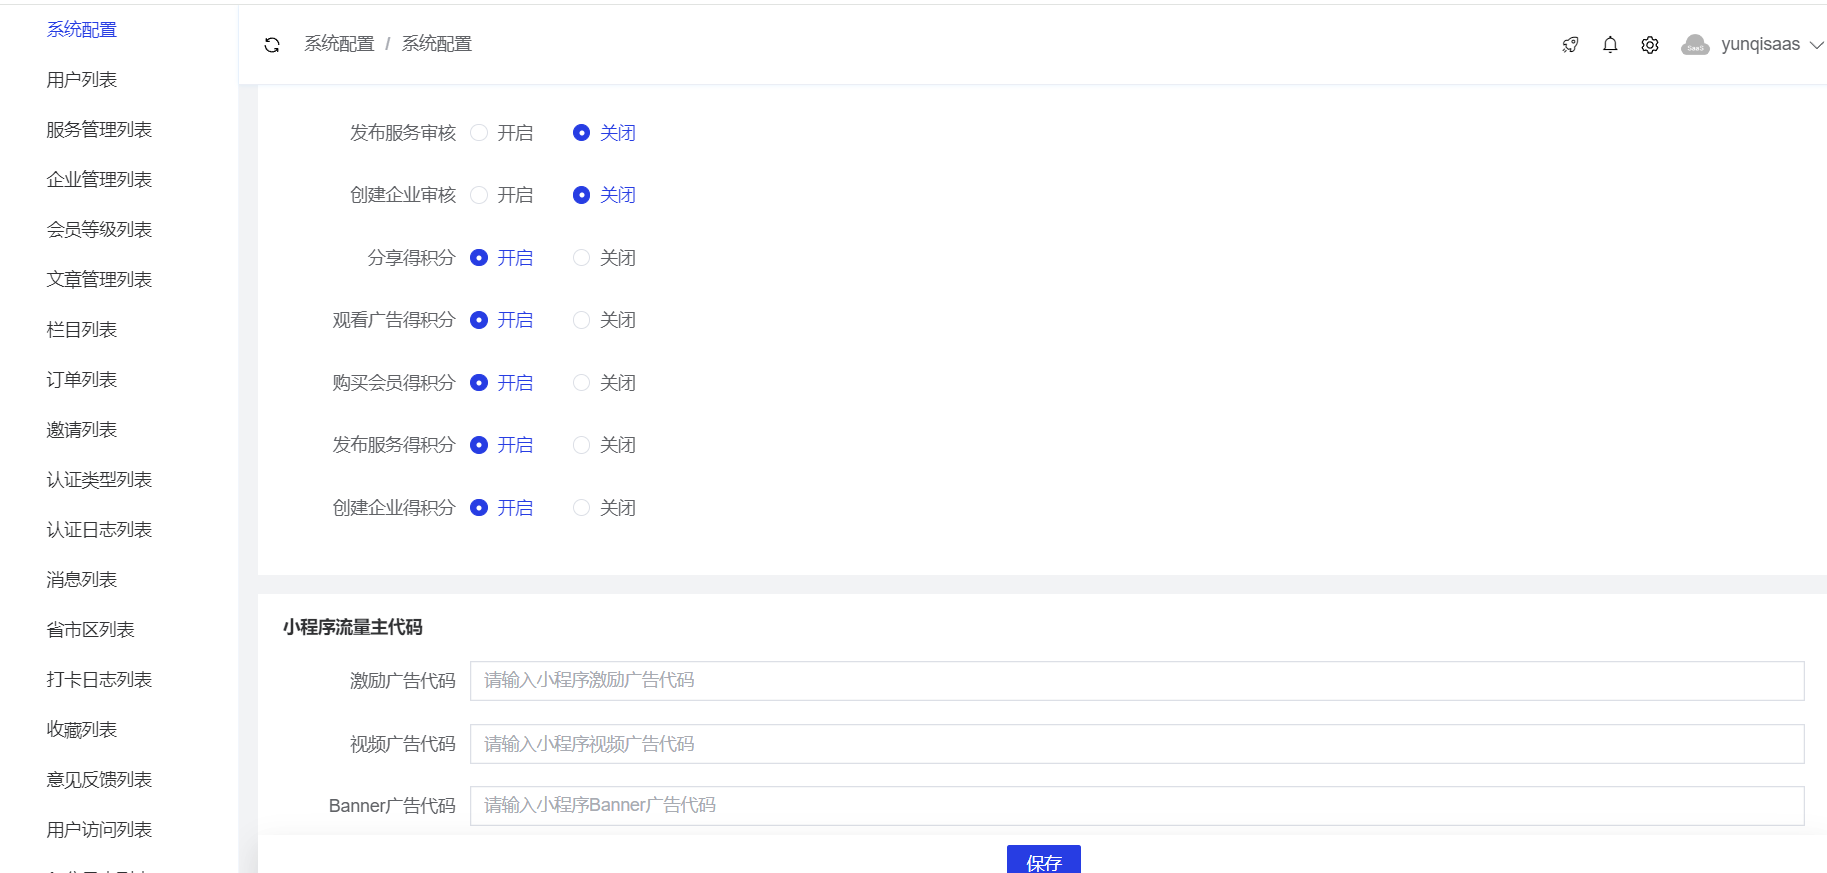
Task: Open the rocket icon in header
Action: [x=1570, y=45]
